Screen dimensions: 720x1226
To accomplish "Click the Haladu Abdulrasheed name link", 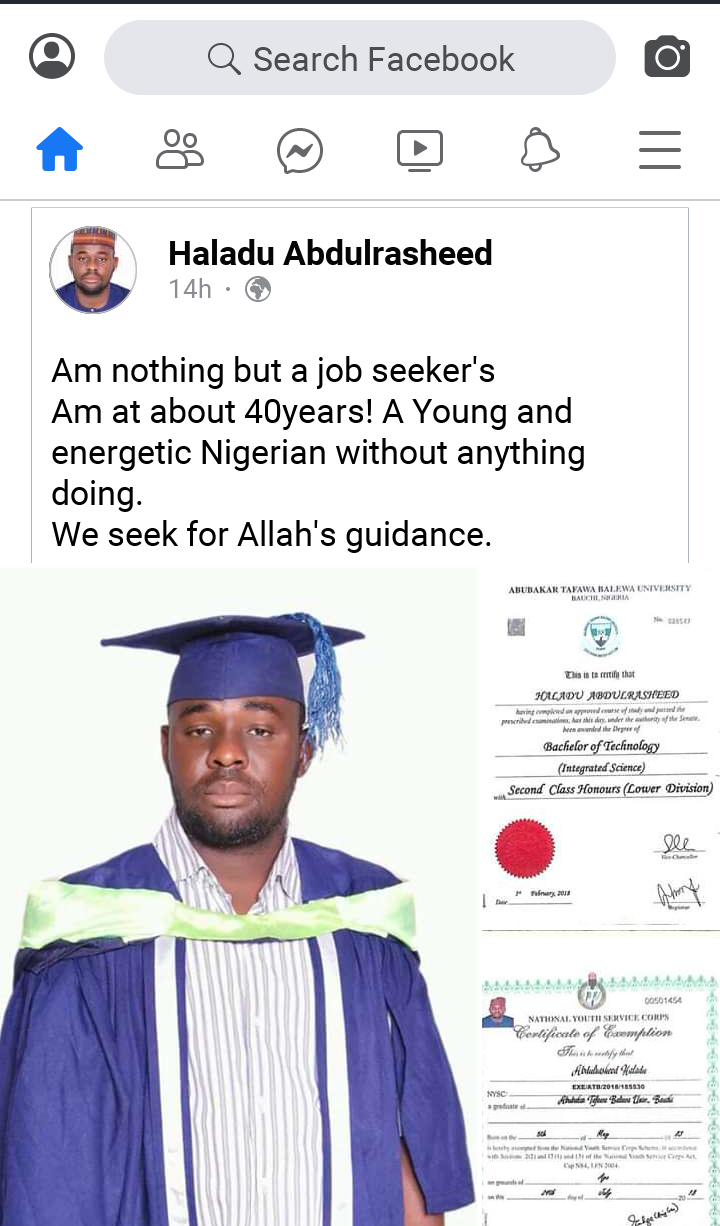I will coord(330,253).
